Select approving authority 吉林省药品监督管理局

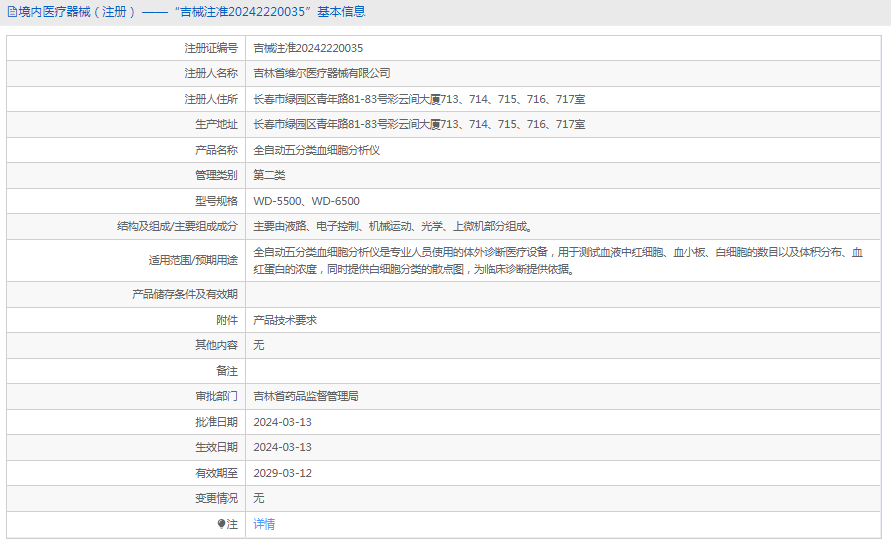[306, 396]
